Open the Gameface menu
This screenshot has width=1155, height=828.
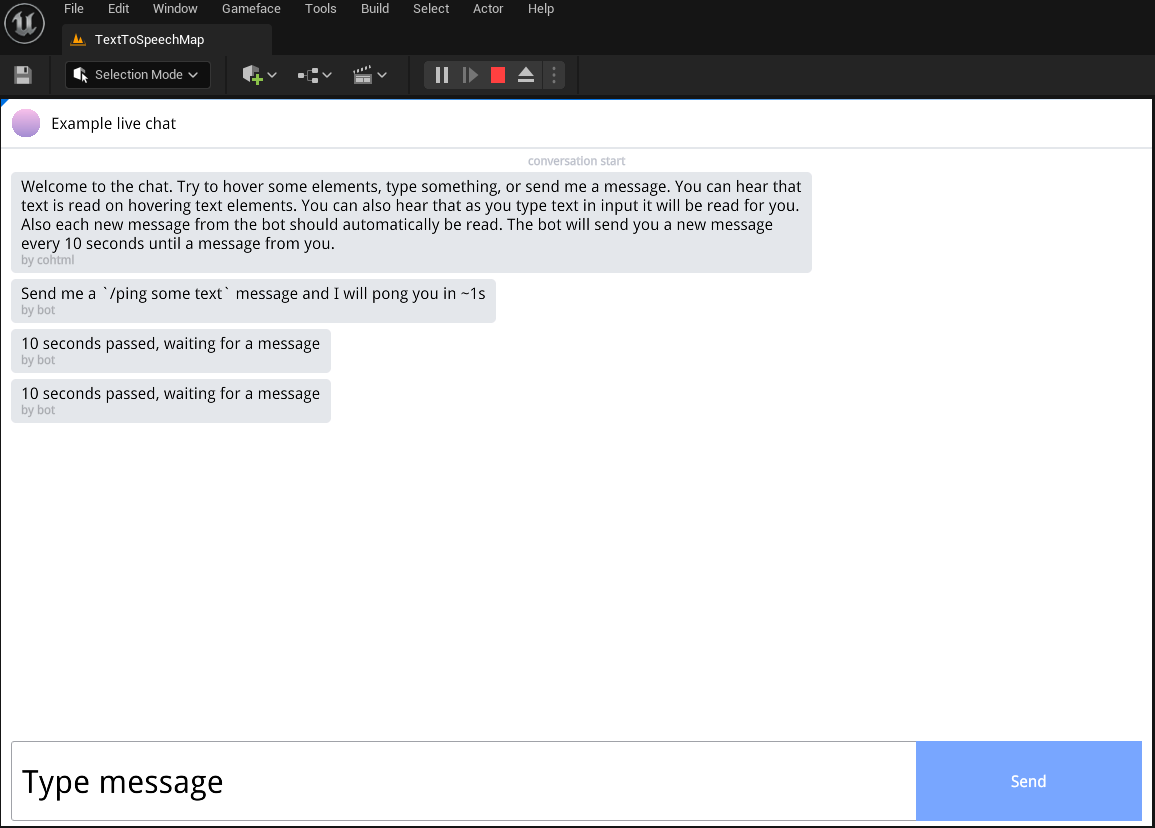(x=251, y=9)
